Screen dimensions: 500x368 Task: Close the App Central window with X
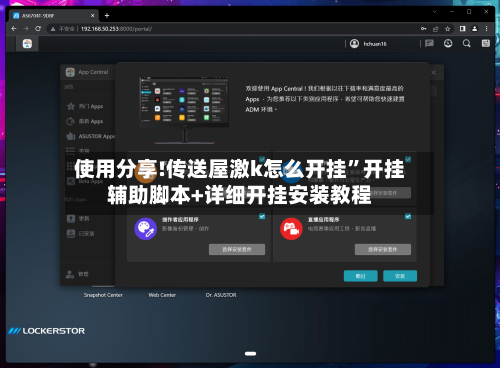click(433, 72)
